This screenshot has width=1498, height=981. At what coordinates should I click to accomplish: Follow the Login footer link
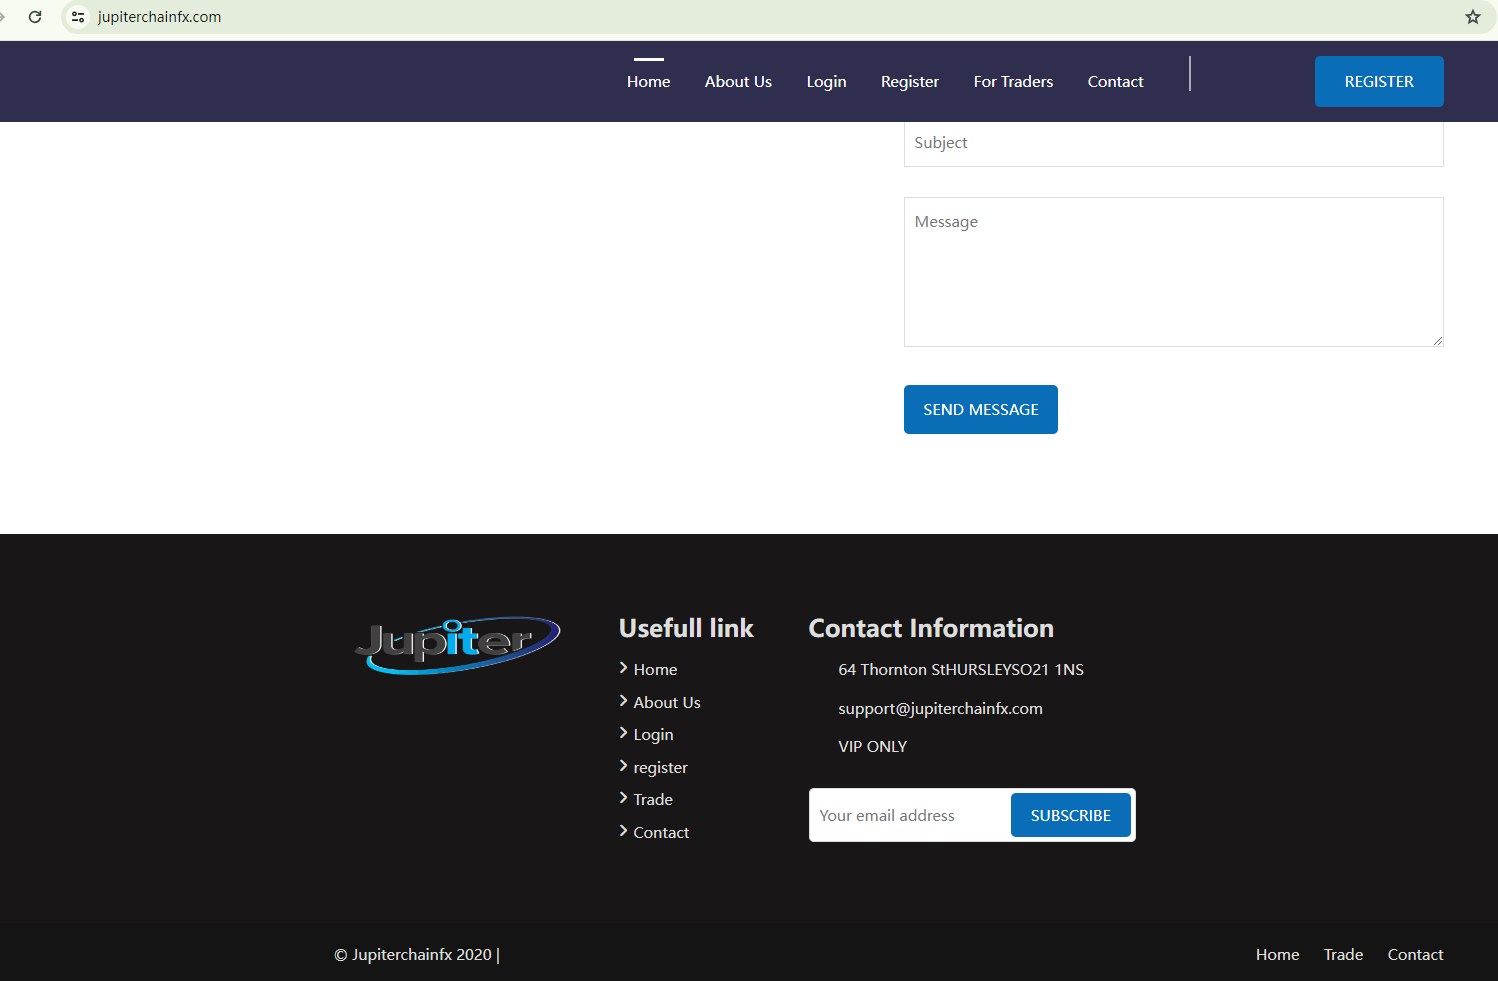(x=653, y=735)
